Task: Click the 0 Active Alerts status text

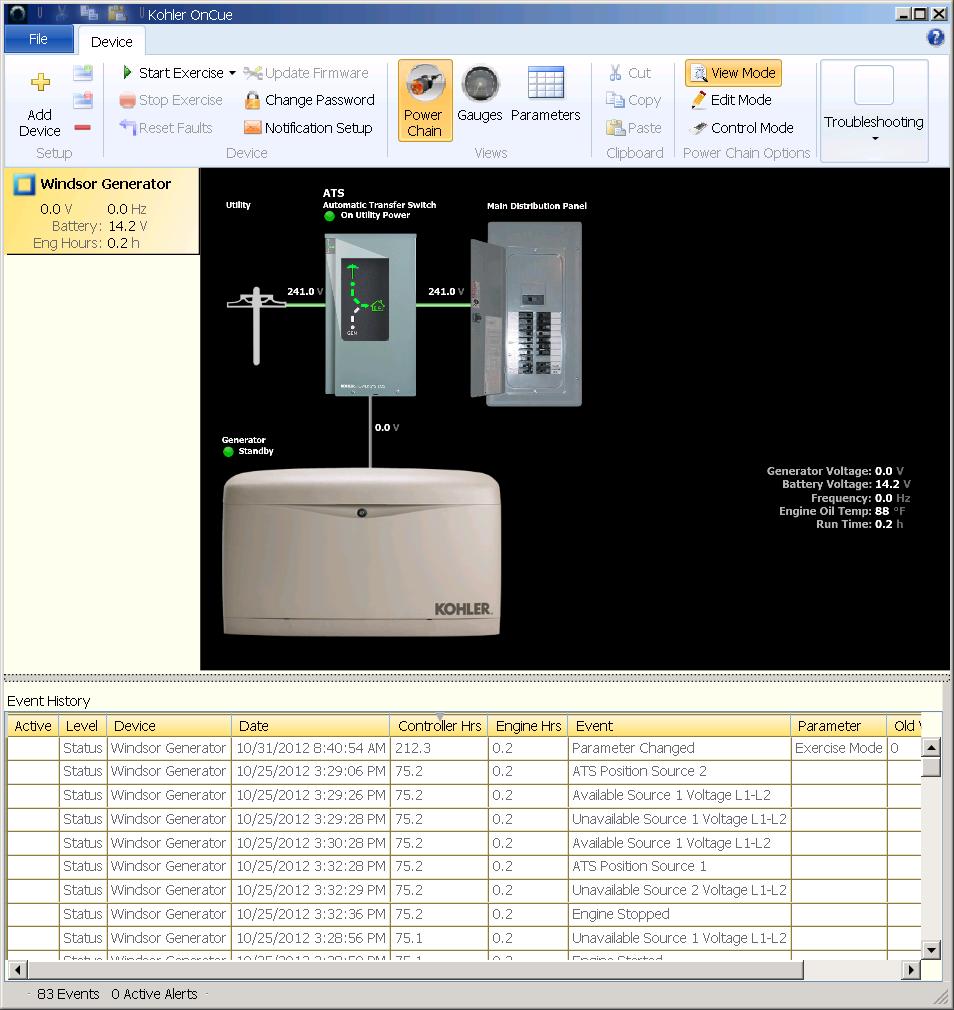Action: coord(154,994)
